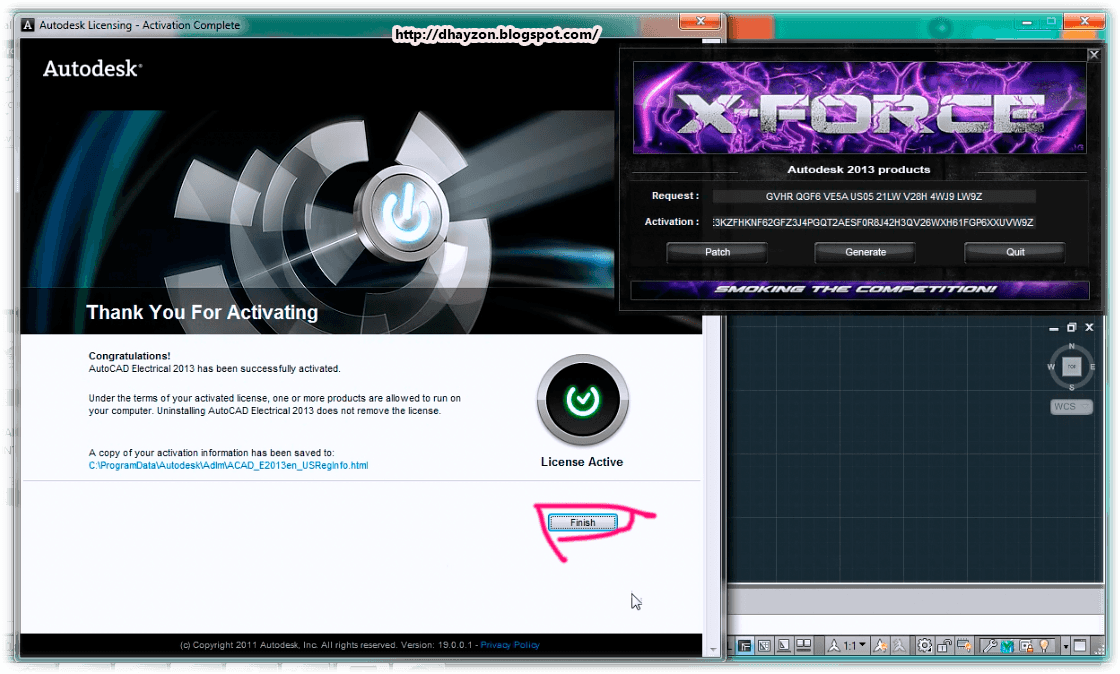Viewport: 1120px width, 674px height.
Task: Toggle automatic annotation scaling
Action: tap(899, 645)
